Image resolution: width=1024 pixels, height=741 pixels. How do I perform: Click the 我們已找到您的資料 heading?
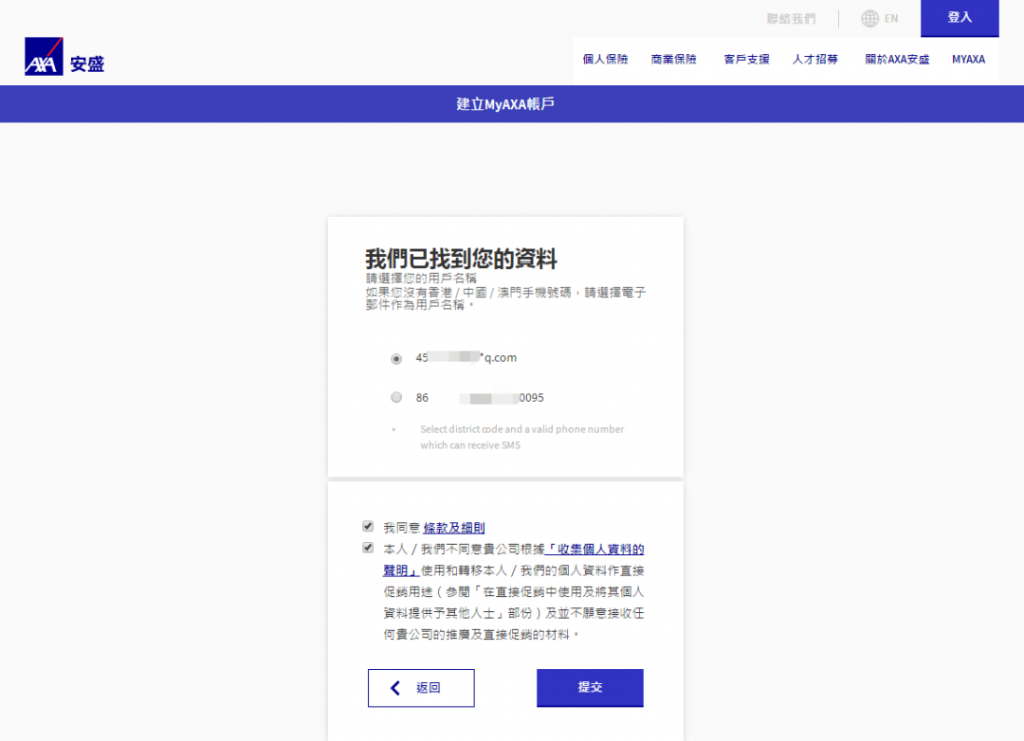coord(461,259)
